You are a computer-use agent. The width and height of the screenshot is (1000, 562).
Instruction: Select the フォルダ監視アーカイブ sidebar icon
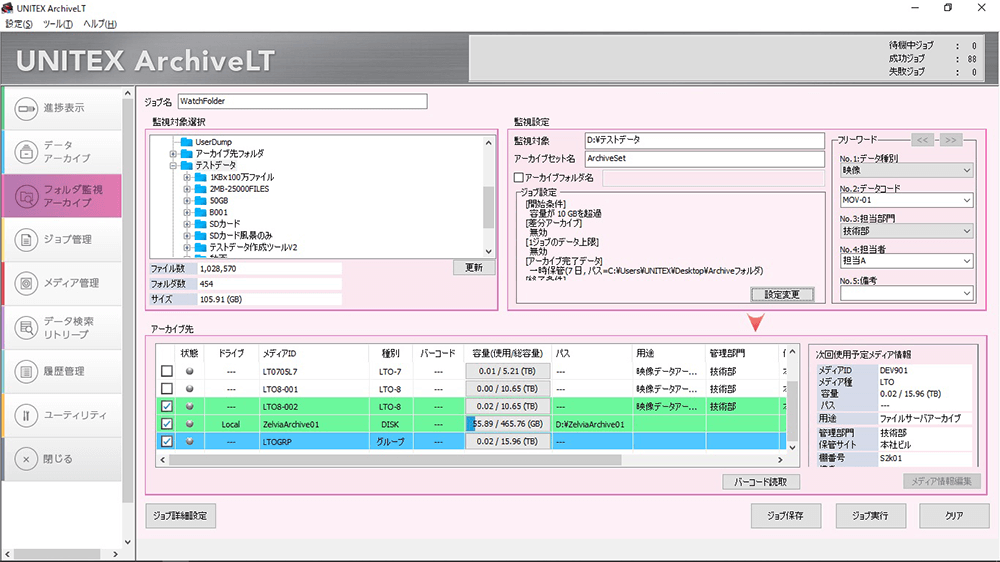pos(26,196)
